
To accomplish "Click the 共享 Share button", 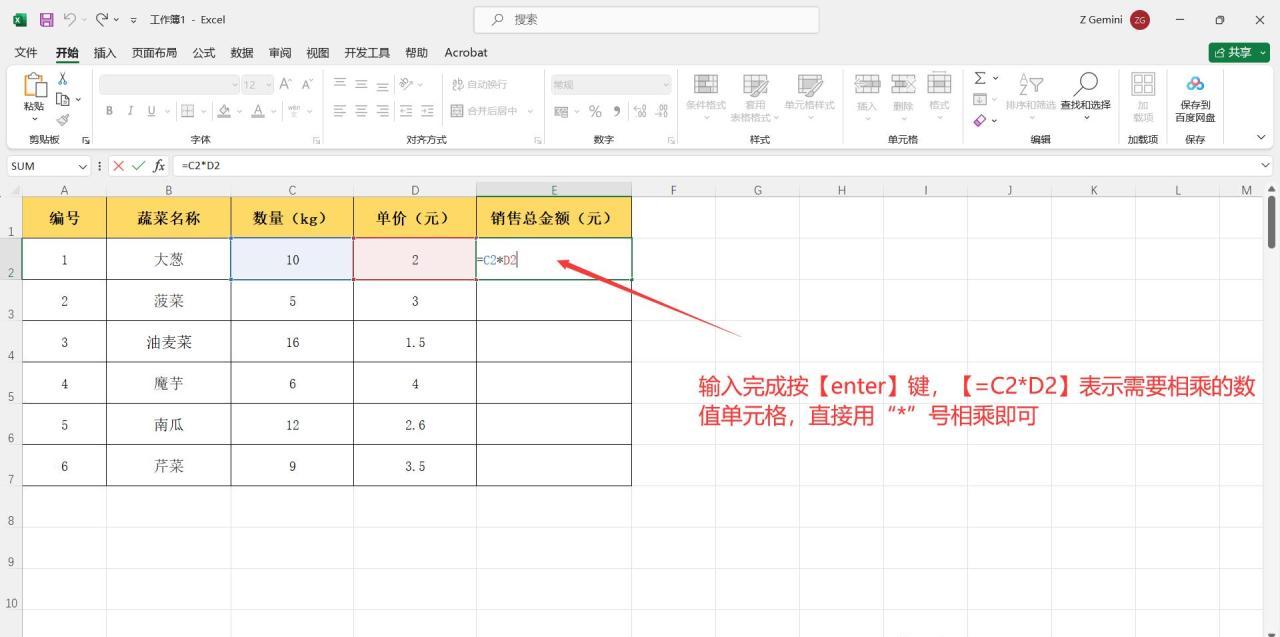I will [1239, 52].
